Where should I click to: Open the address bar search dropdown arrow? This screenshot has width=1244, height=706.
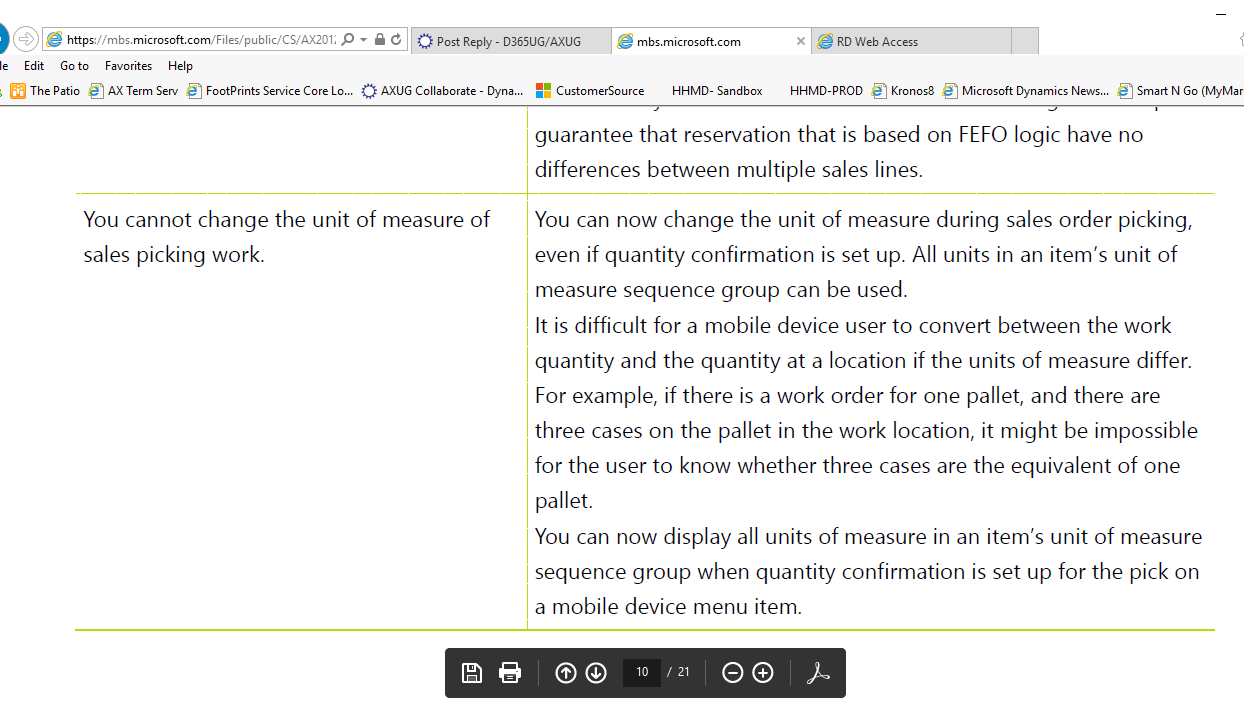[363, 40]
